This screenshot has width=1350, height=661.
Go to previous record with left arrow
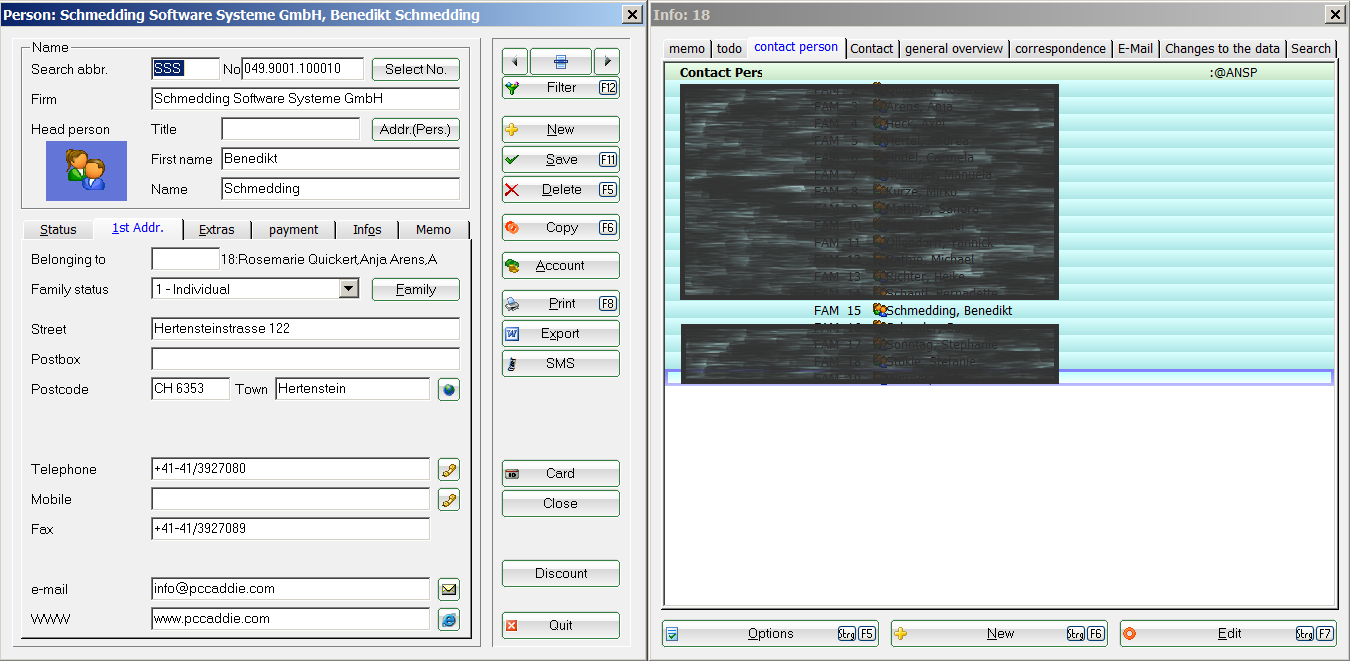pyautogui.click(x=514, y=62)
